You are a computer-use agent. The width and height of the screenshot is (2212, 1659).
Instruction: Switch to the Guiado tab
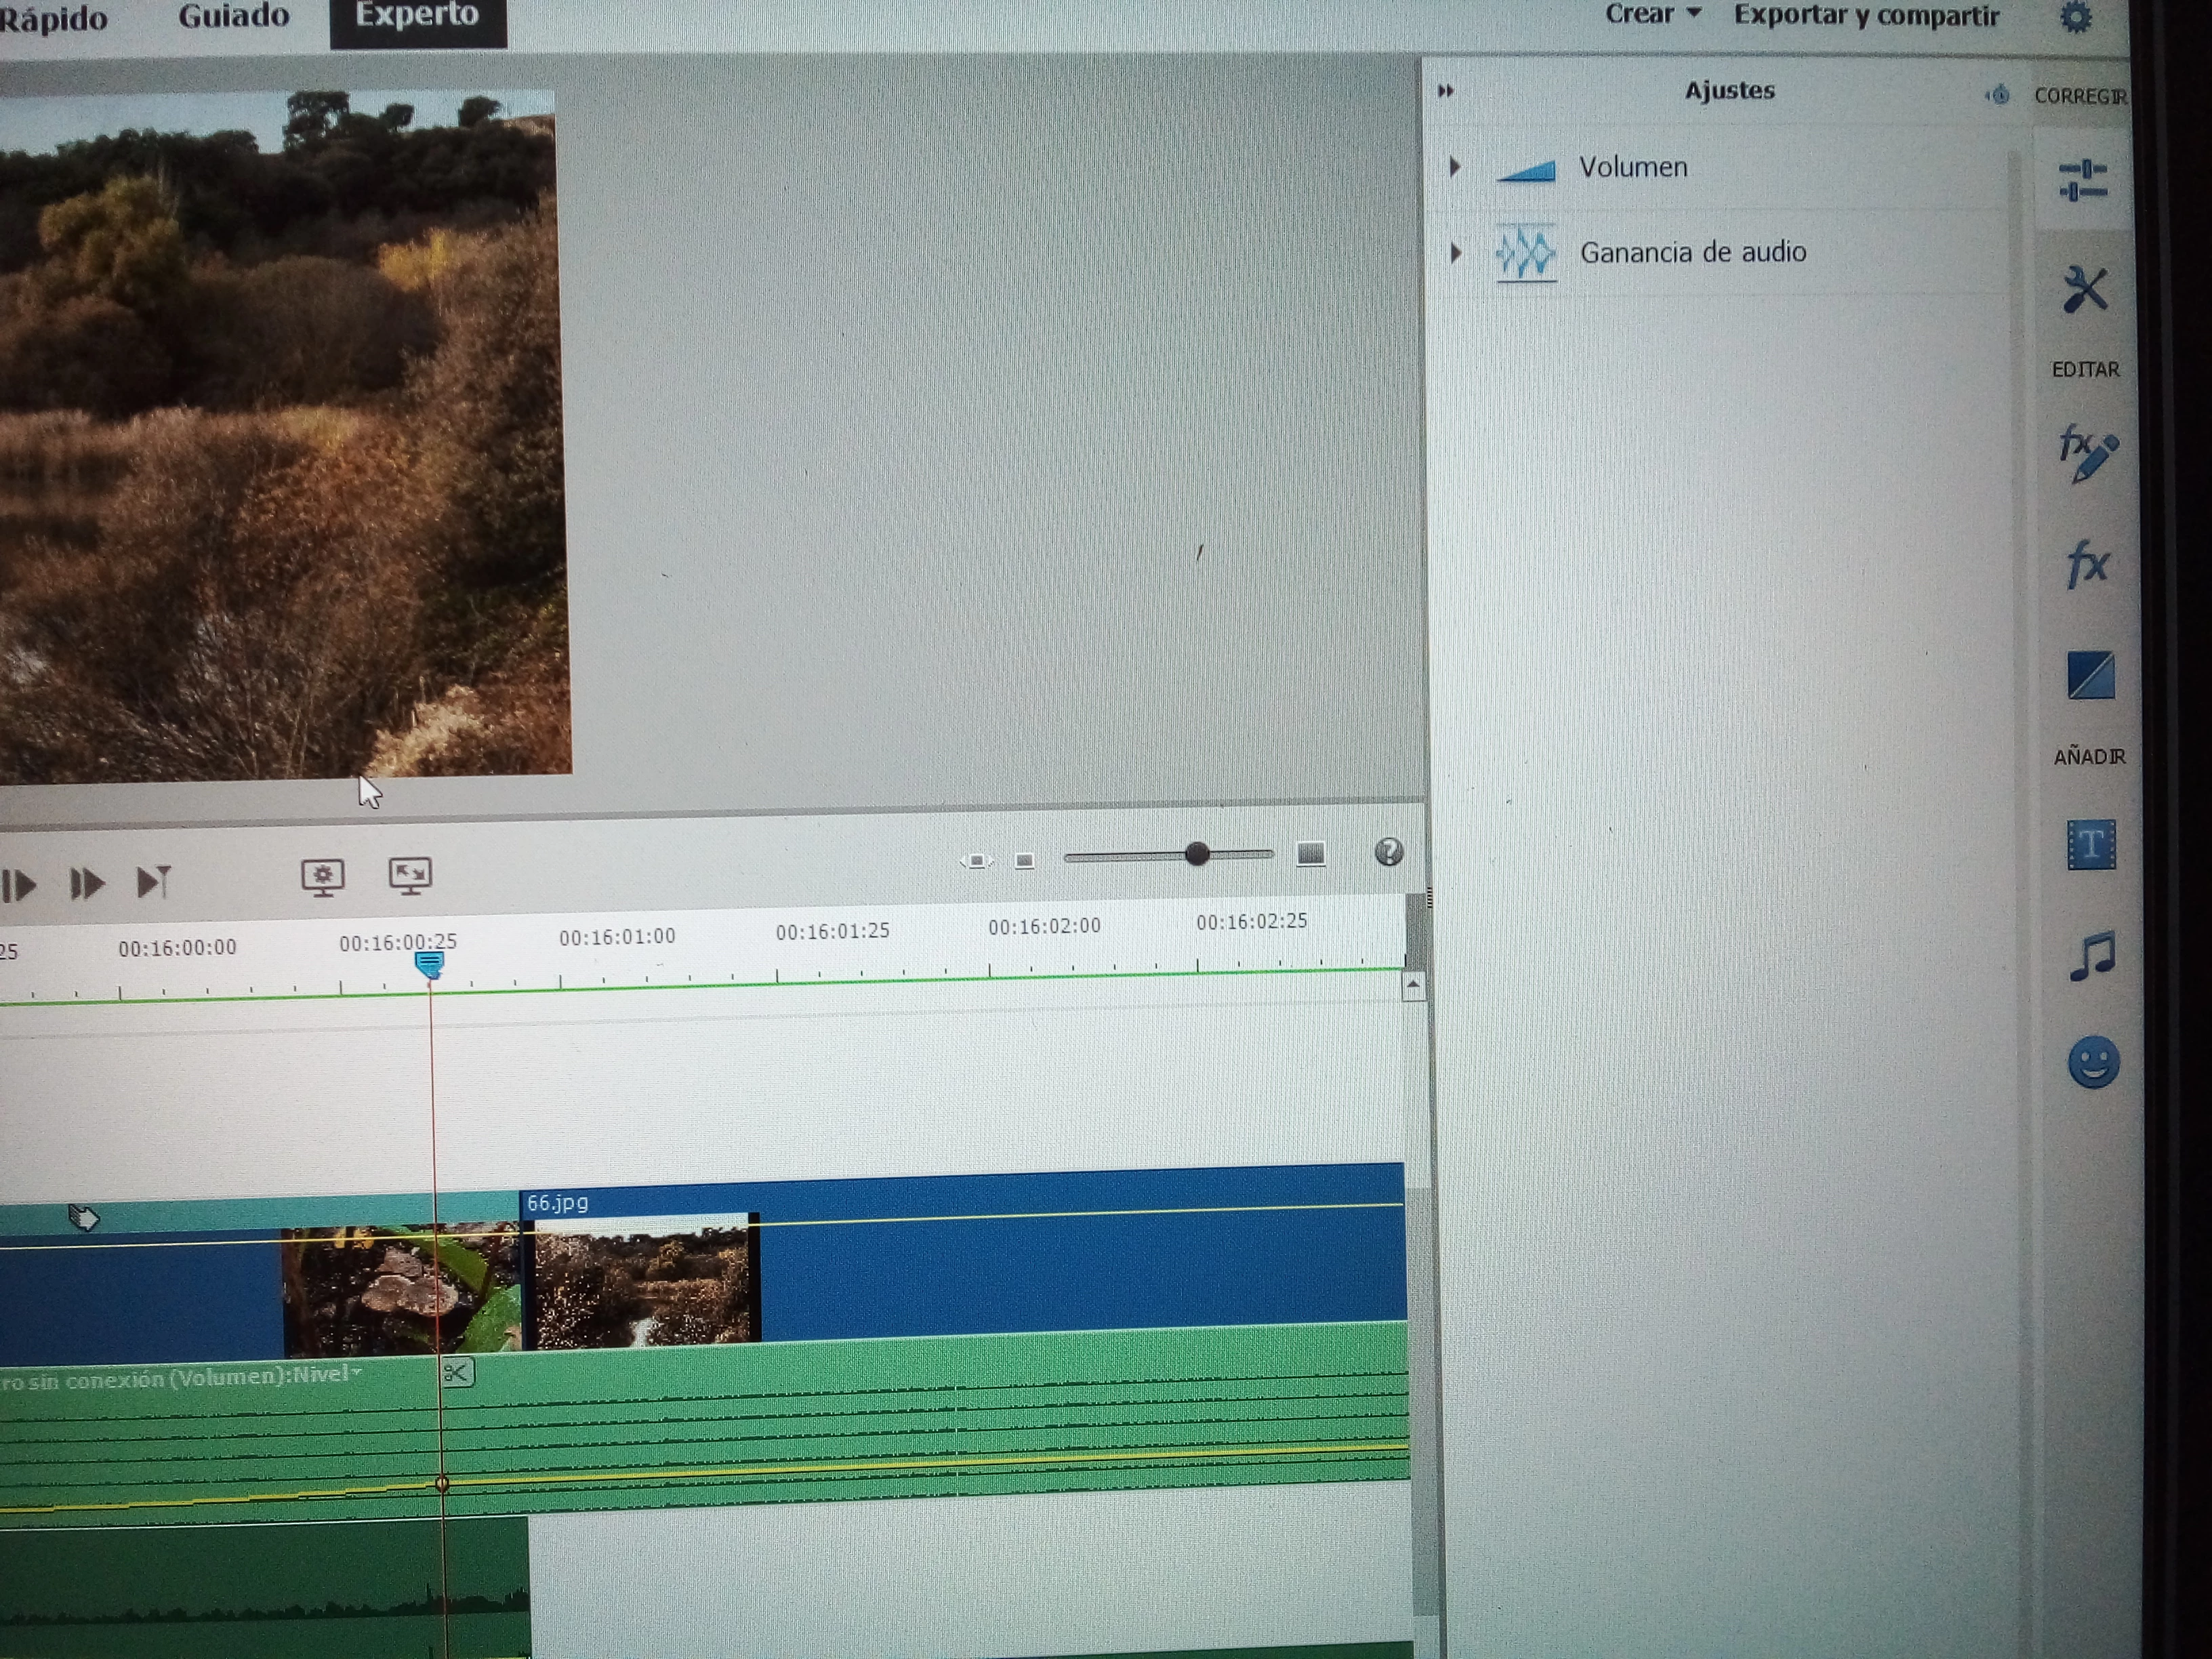pyautogui.click(x=234, y=16)
